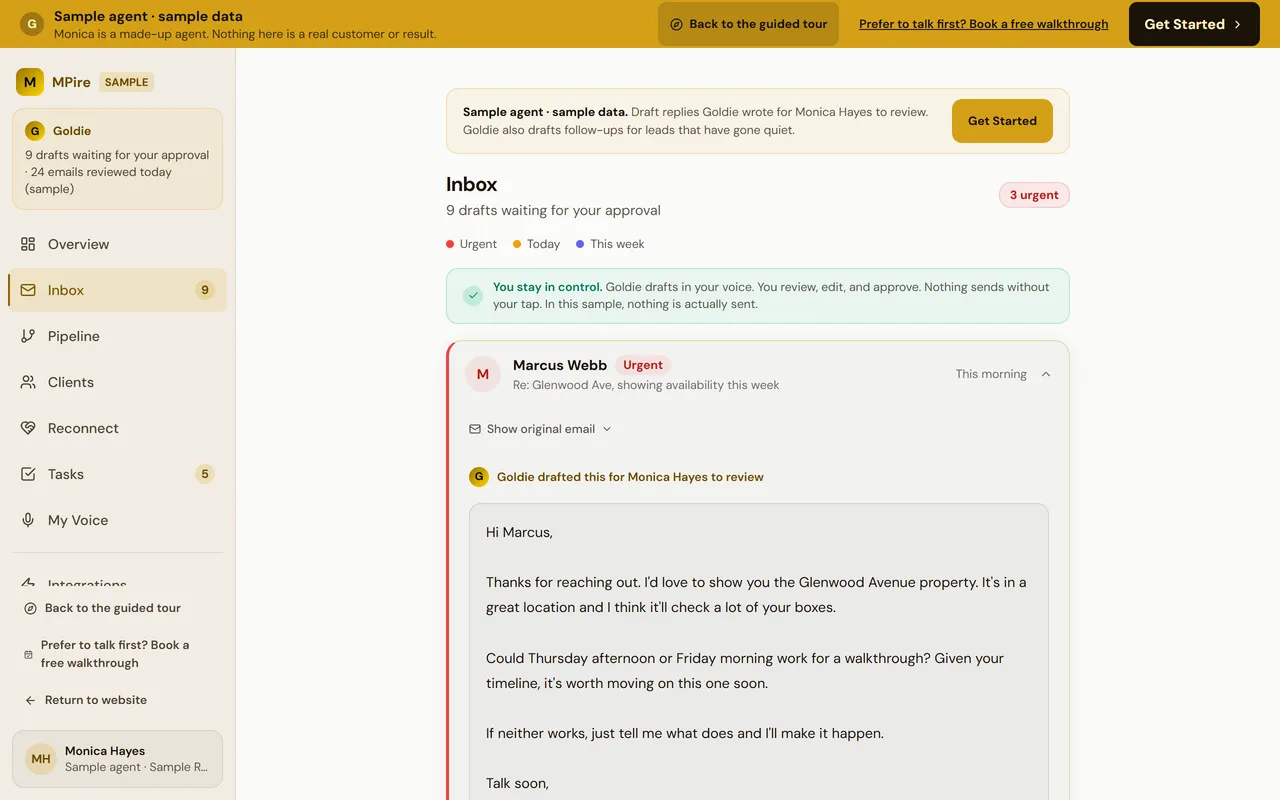Select Inbox in the sidebar
This screenshot has height=800, width=1280.
click(x=118, y=290)
